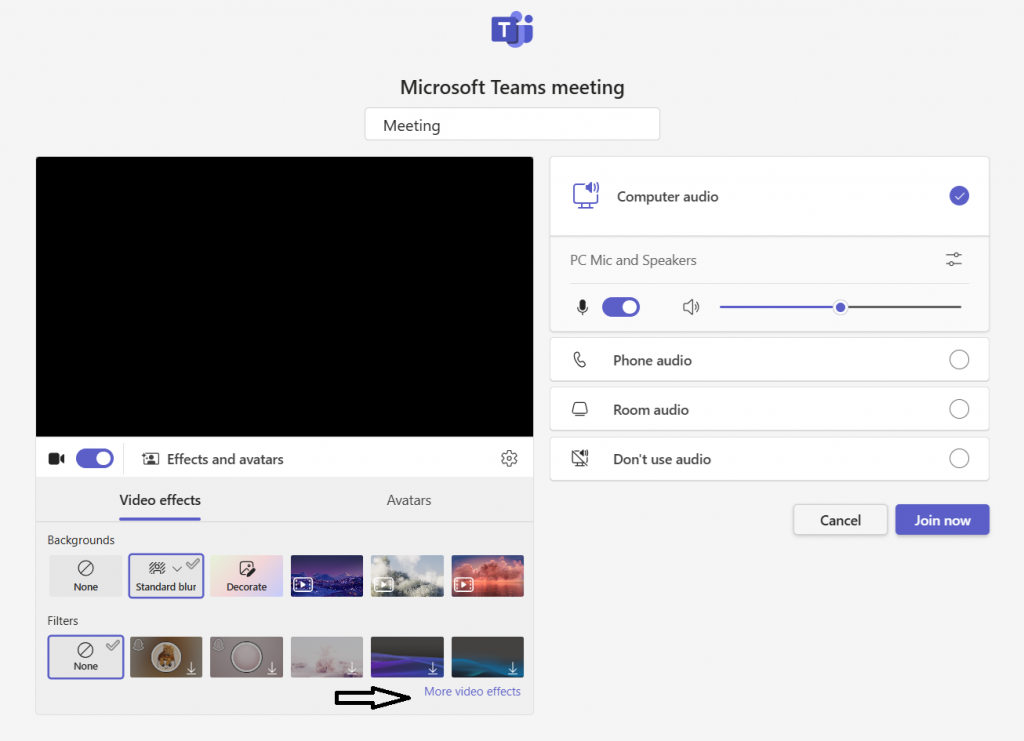
Task: Open audio settings sliders icon
Action: click(x=954, y=260)
